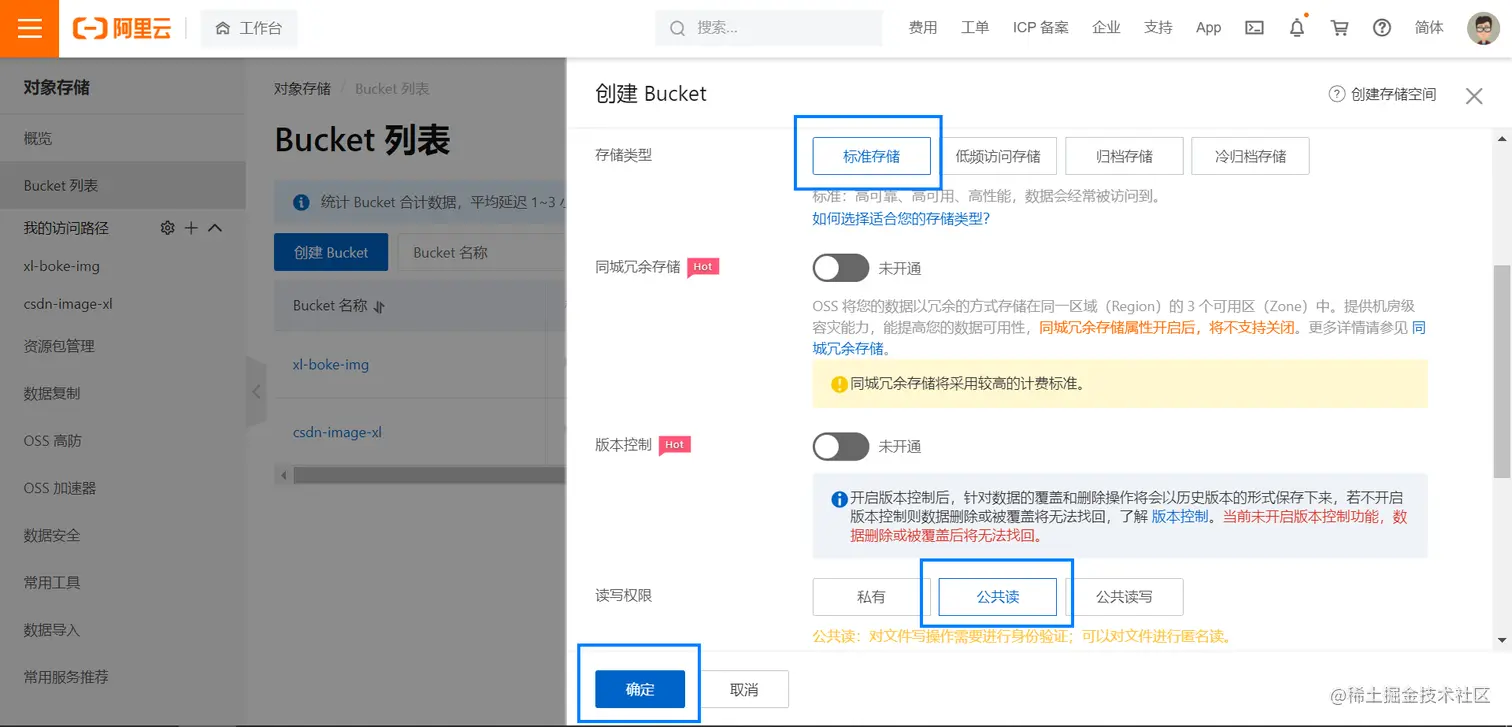Open csdn-image-xl bucket in table
Image resolution: width=1512 pixels, height=727 pixels.
click(x=337, y=433)
